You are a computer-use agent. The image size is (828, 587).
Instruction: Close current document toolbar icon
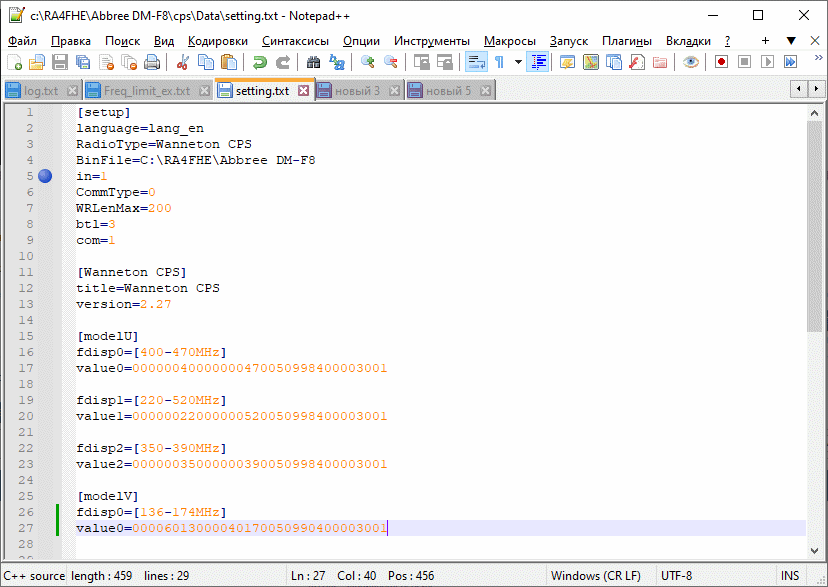(x=106, y=62)
